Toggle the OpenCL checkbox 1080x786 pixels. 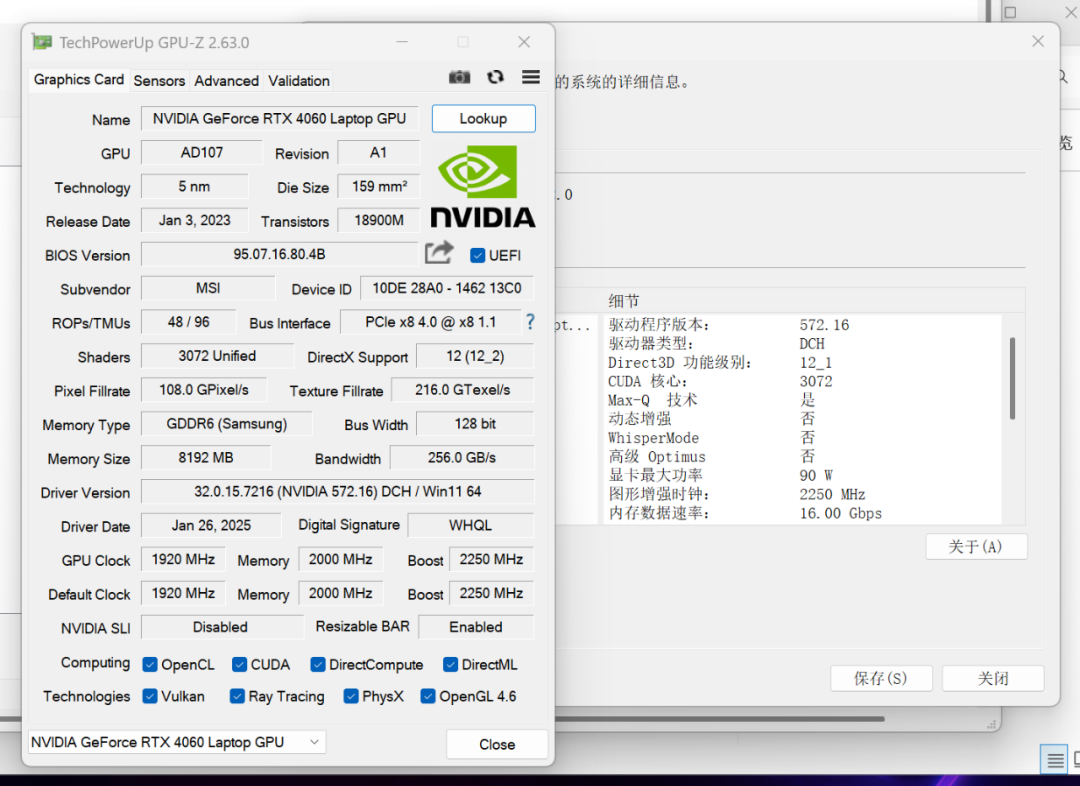(x=149, y=665)
